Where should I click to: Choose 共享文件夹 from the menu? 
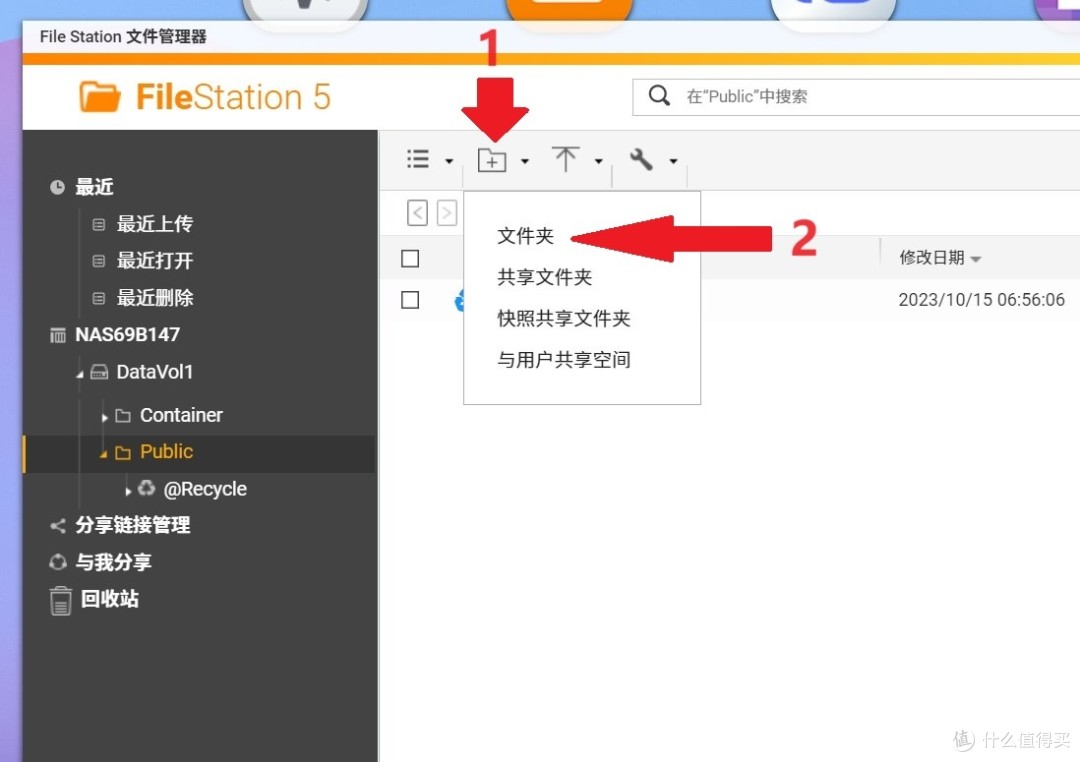(545, 277)
